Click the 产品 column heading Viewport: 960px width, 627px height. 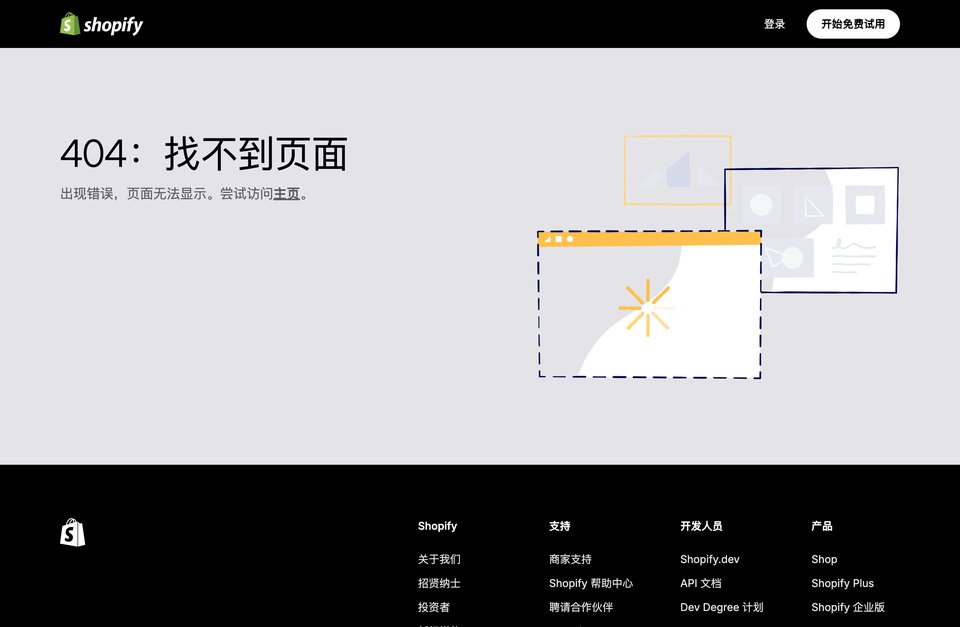tap(822, 526)
